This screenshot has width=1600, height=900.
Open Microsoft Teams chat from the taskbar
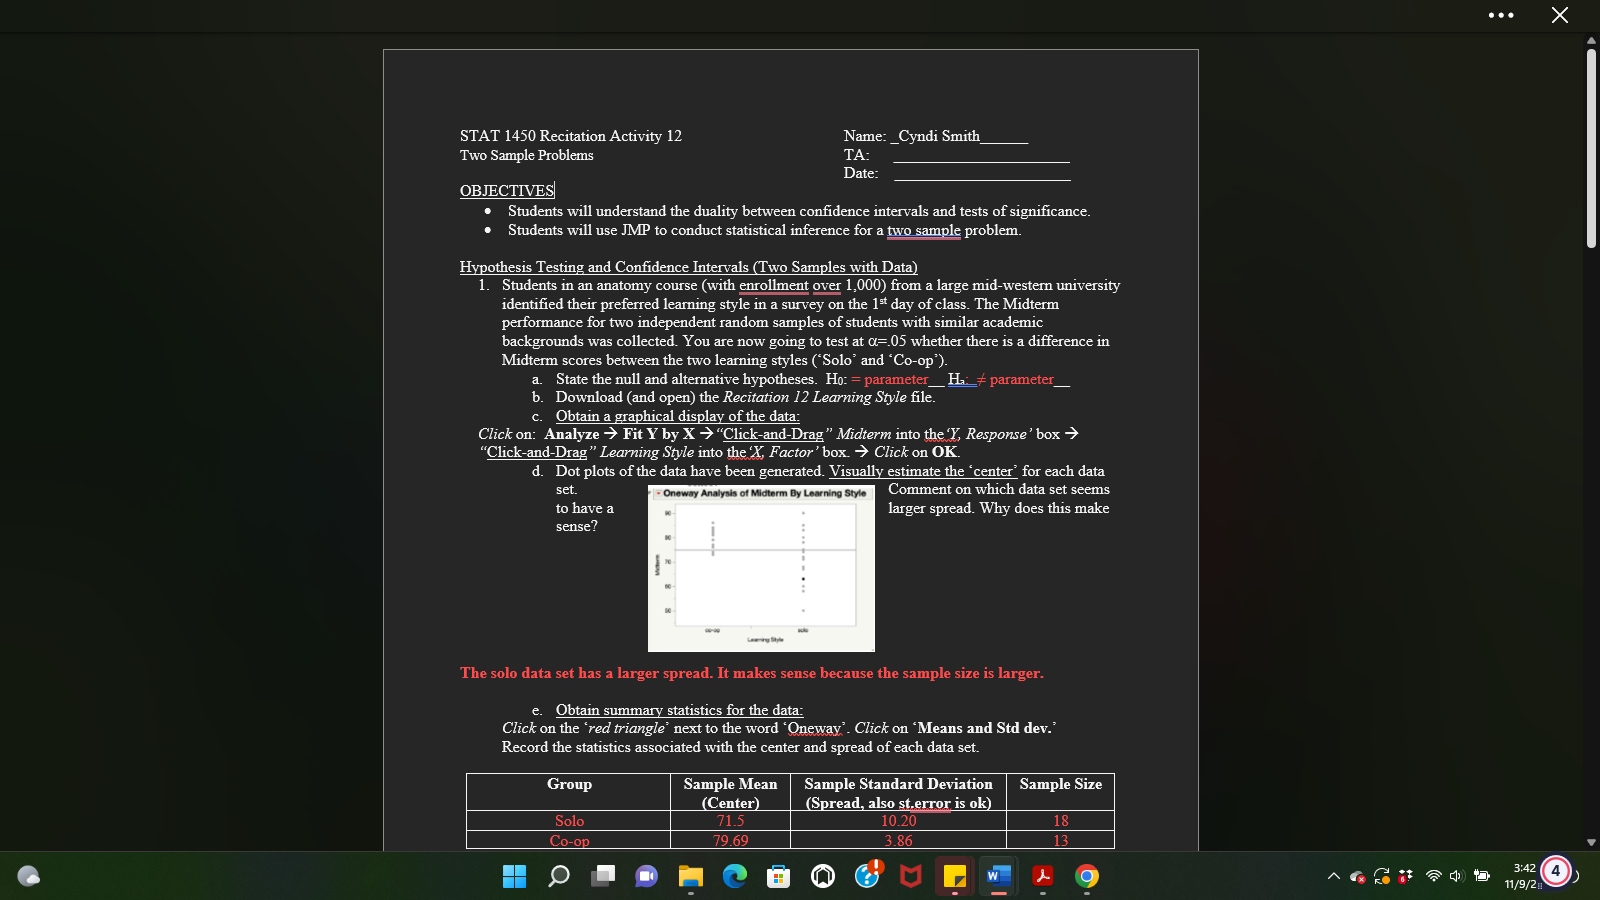pos(647,876)
